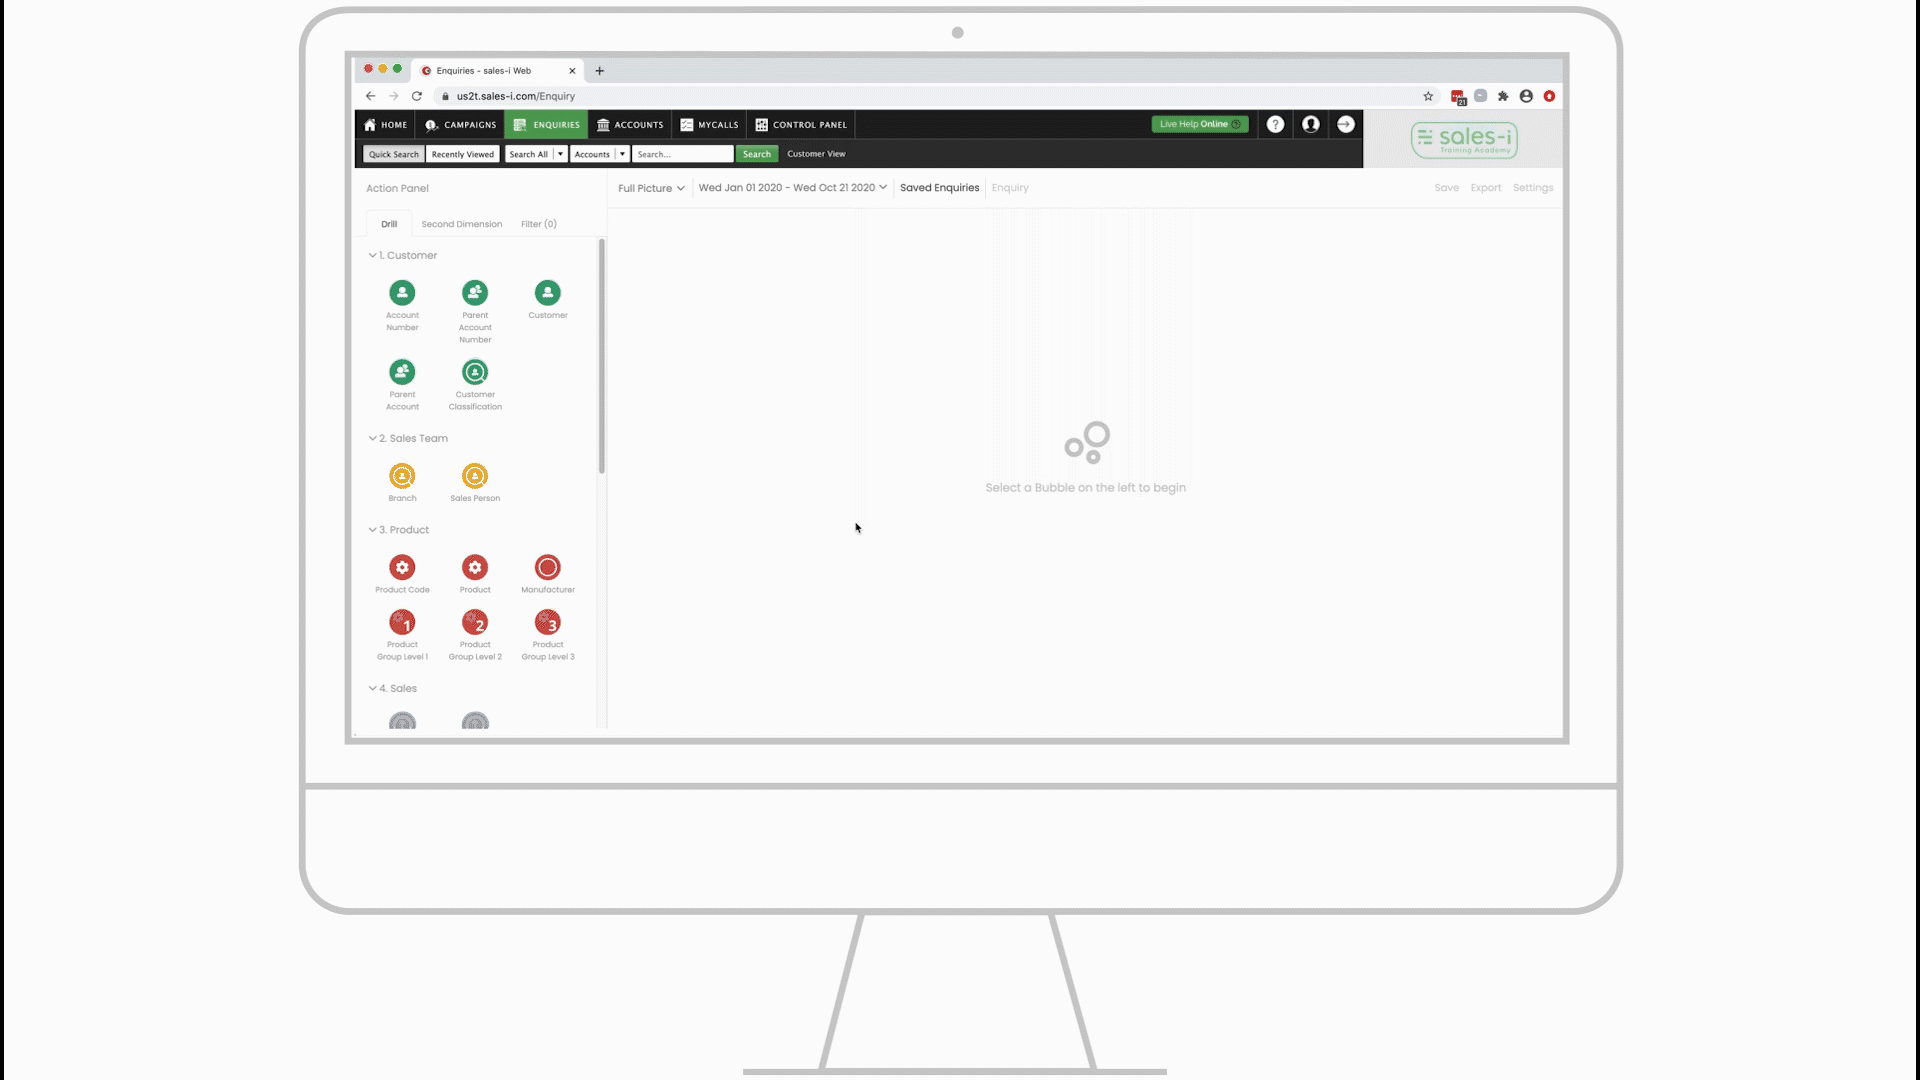Image resolution: width=1920 pixels, height=1080 pixels.
Task: Select the Manufacturer icon bubble
Action: pos(547,567)
